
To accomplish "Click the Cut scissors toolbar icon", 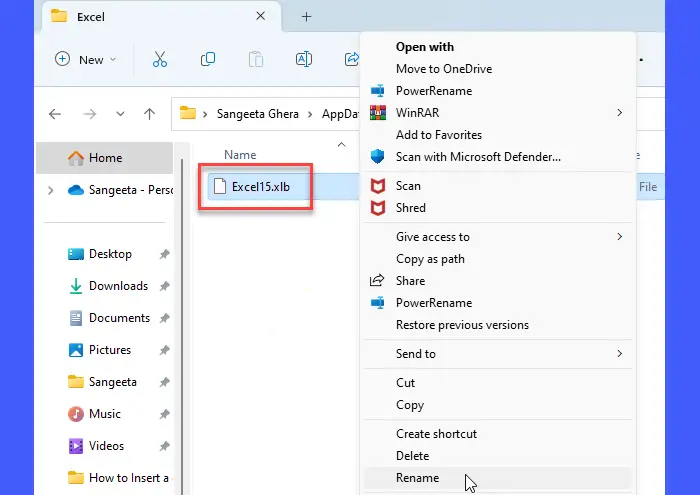I will point(160,59).
